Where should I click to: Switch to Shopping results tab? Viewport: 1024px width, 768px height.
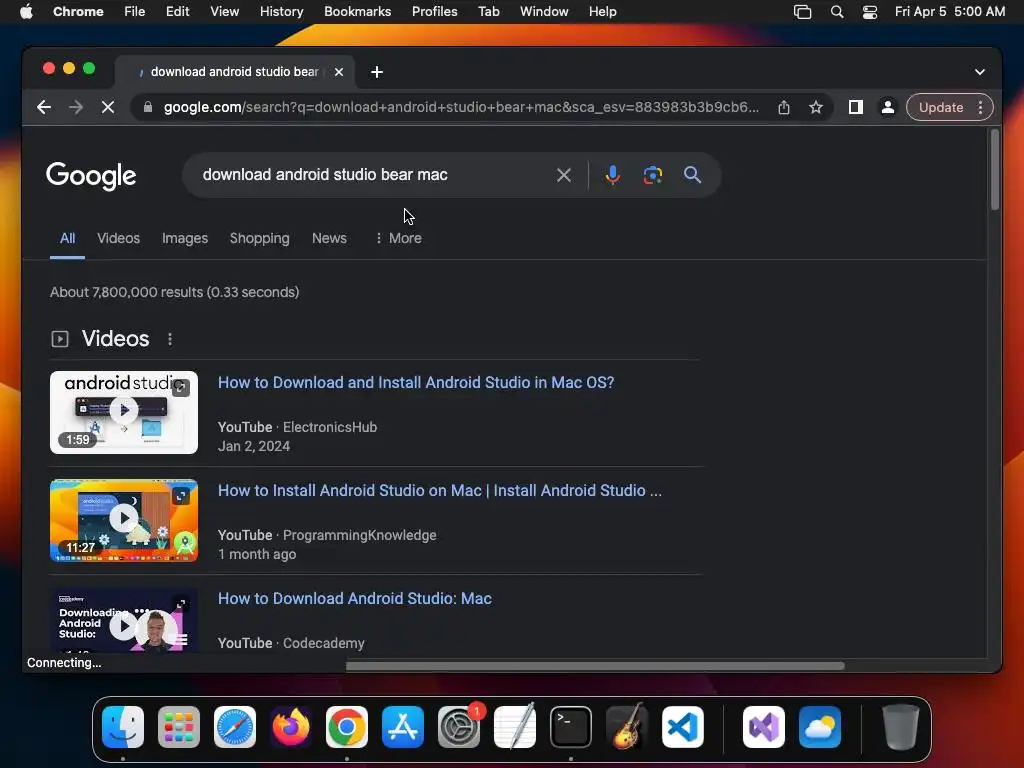pos(259,238)
